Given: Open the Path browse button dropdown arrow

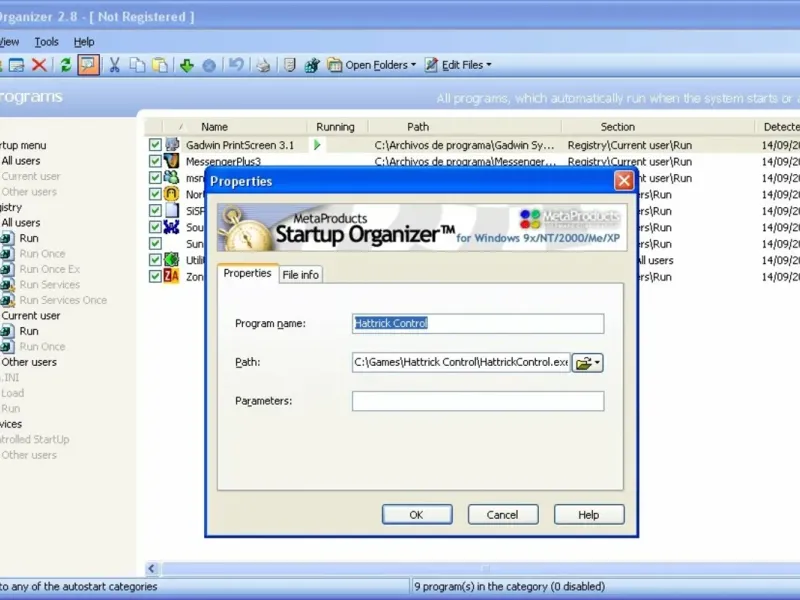Looking at the screenshot, I should (597, 363).
